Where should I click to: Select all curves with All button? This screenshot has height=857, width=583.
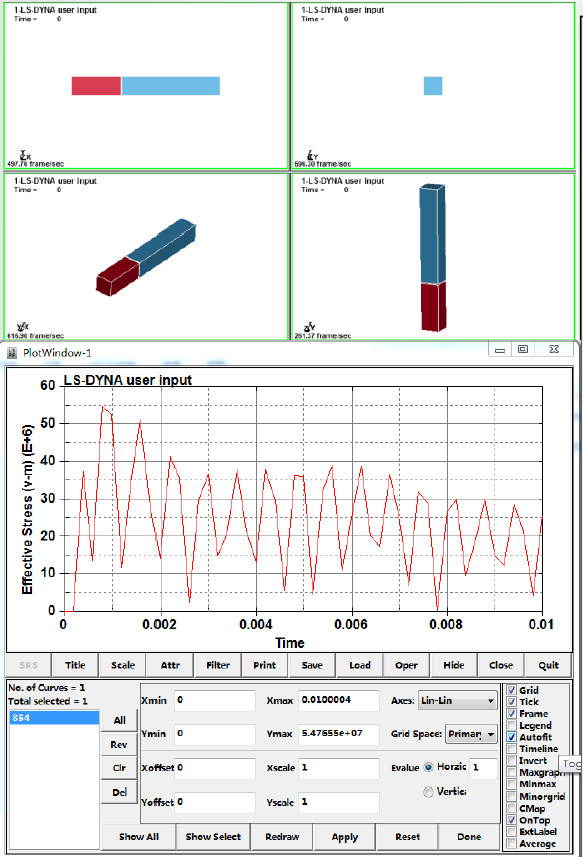coord(120,720)
